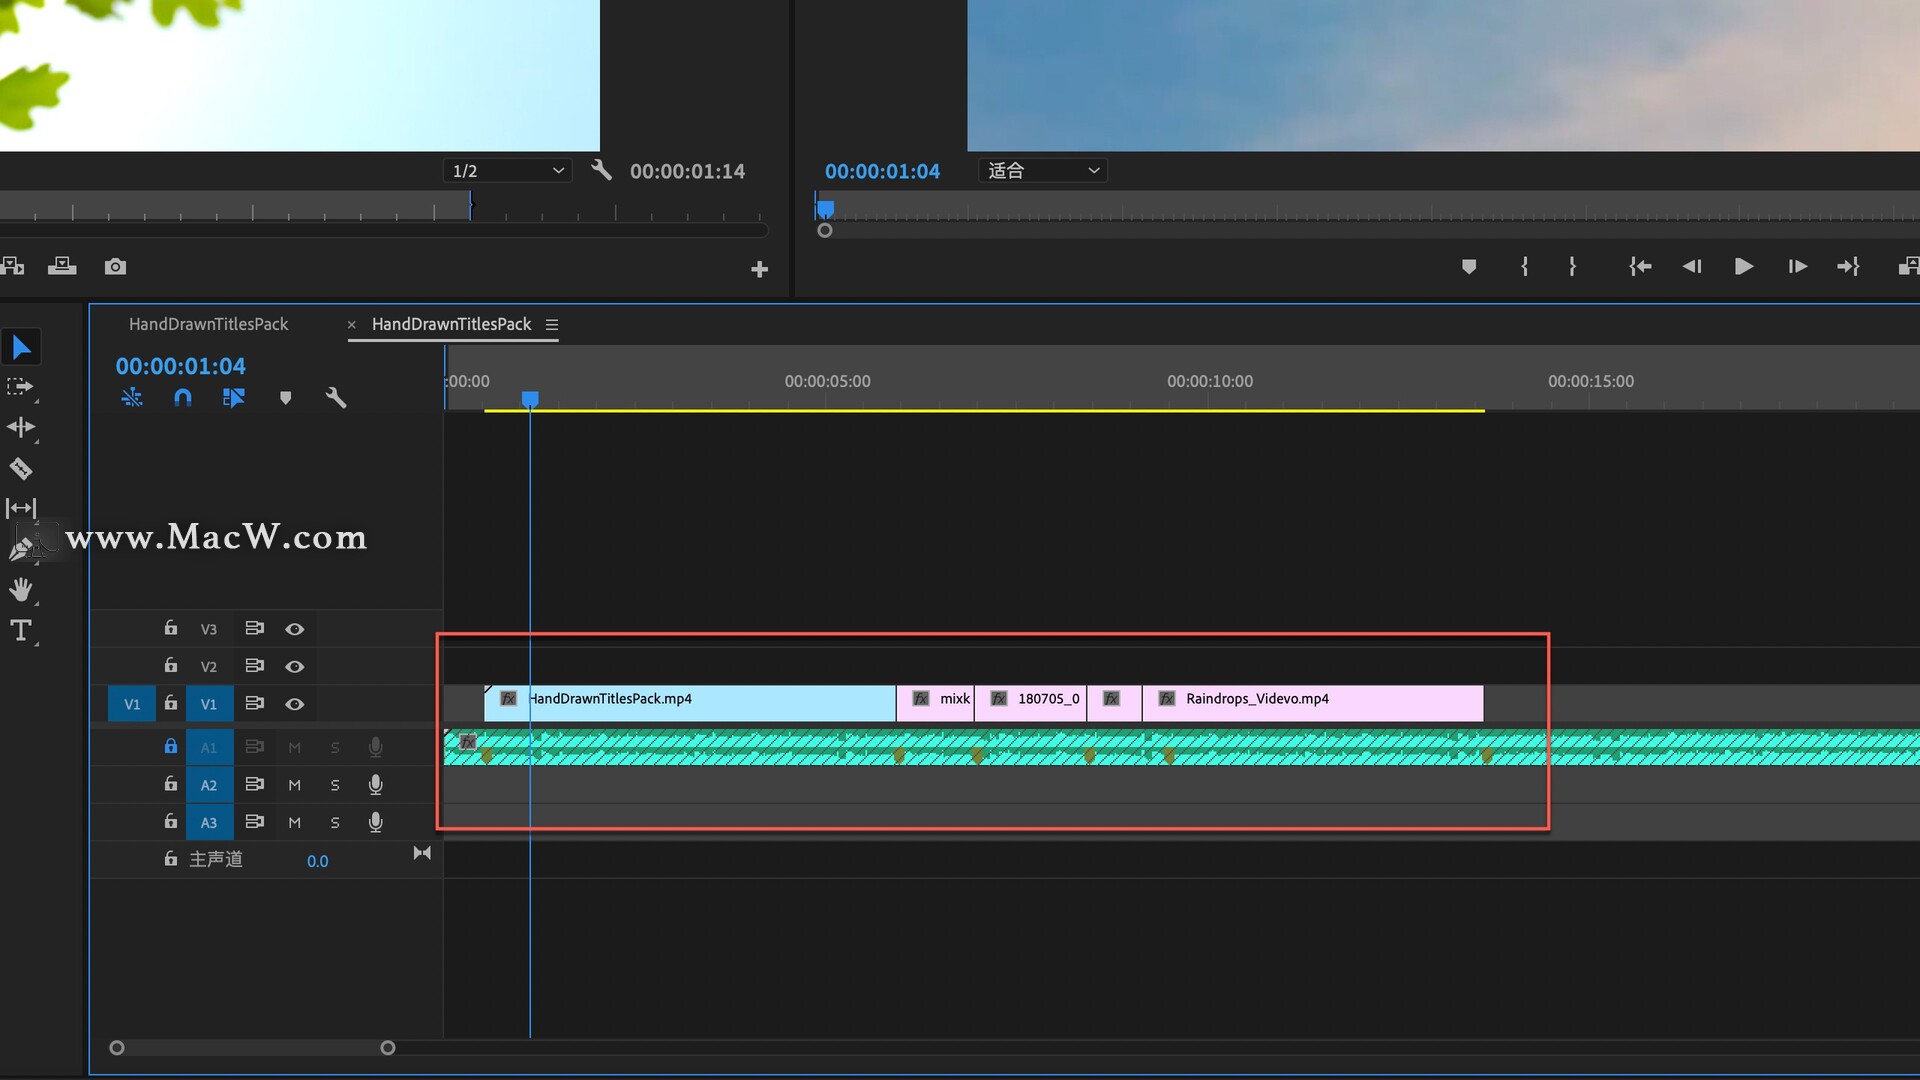Click the timeline zoom scrollbar right handle
1920x1080 pixels.
pos(388,1048)
